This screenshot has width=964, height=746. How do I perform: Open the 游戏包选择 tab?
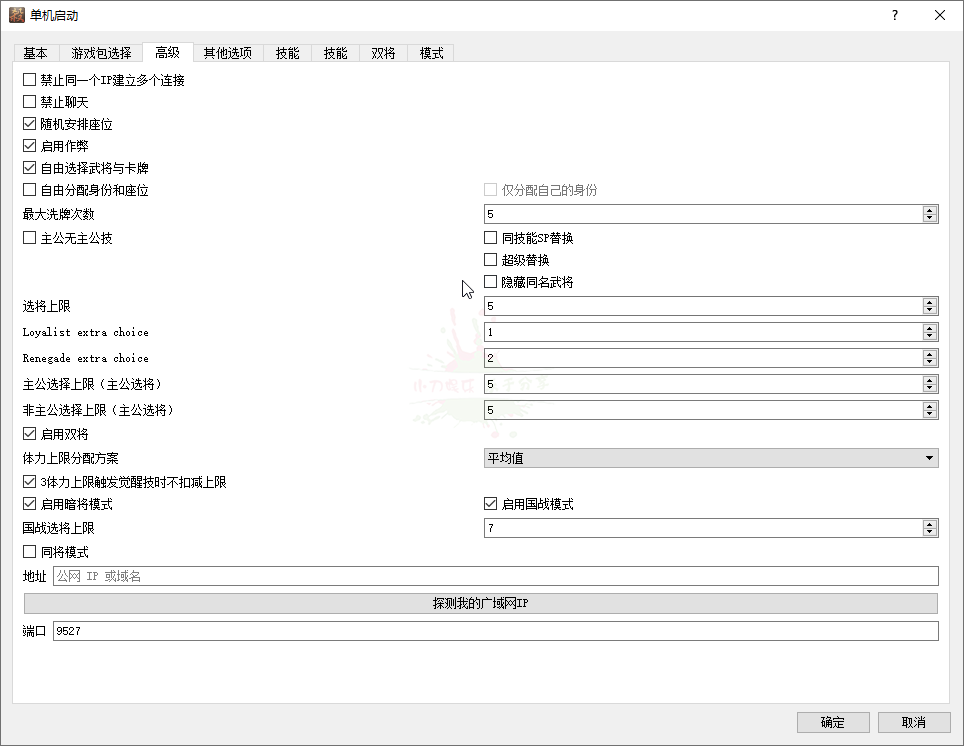pyautogui.click(x=101, y=53)
